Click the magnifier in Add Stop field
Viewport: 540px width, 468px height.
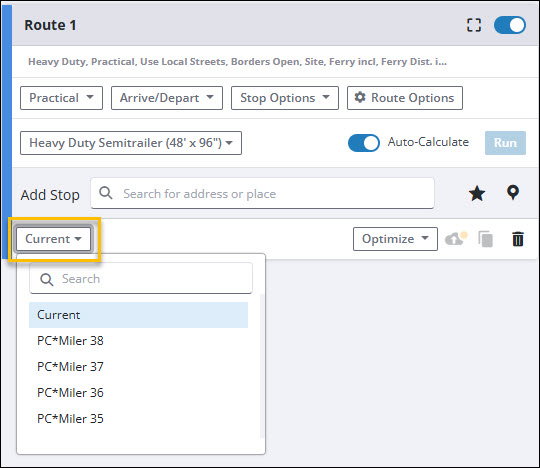click(x=106, y=193)
